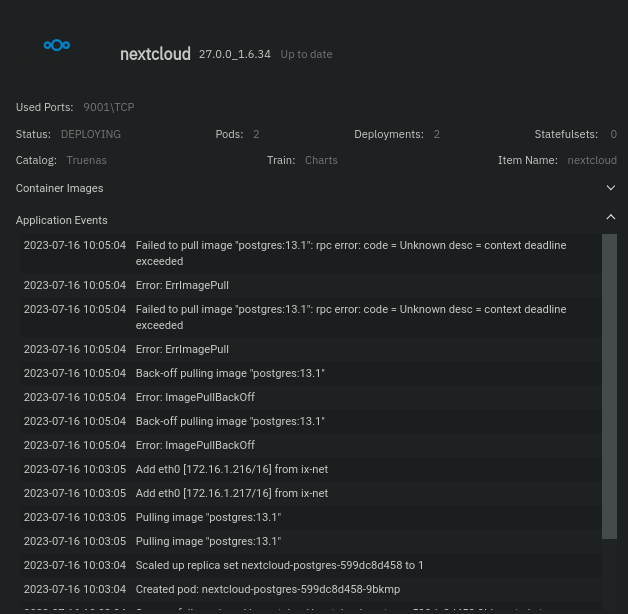Click the used port 9001\TCP value
Viewport: 628px width, 614px height.
click(x=109, y=107)
